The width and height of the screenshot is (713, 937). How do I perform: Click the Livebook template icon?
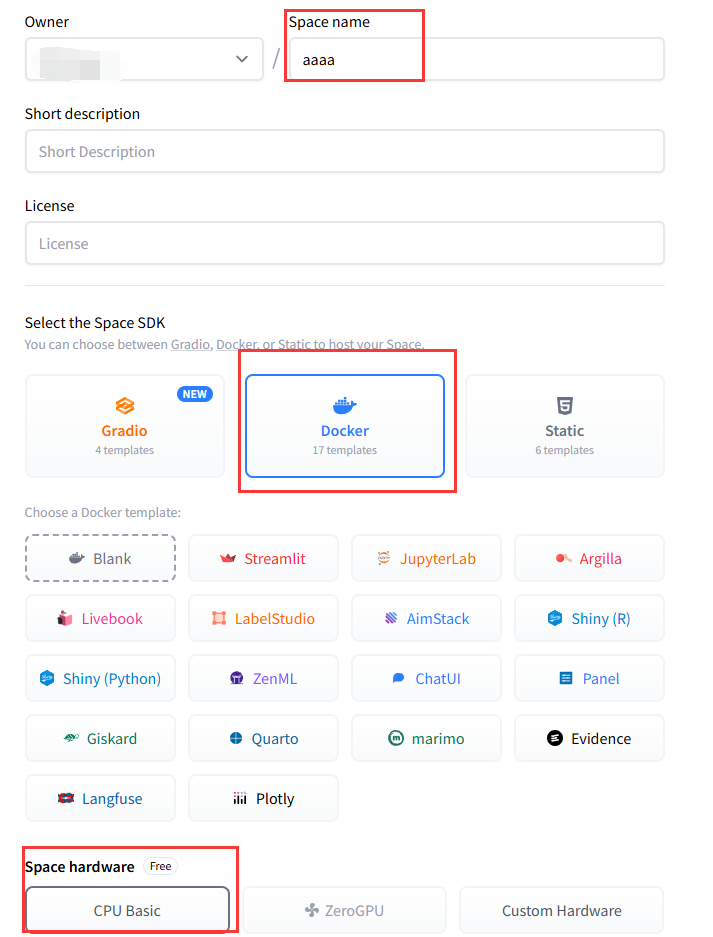(x=65, y=618)
